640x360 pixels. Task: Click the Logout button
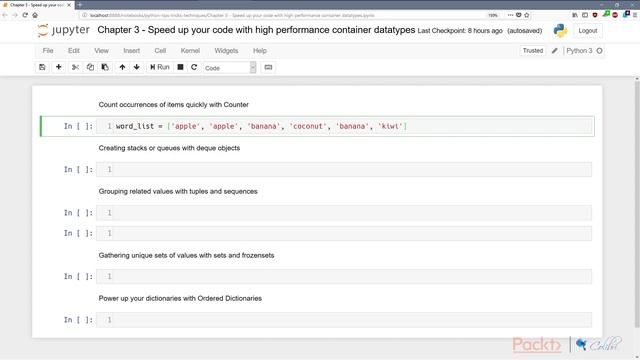point(587,31)
